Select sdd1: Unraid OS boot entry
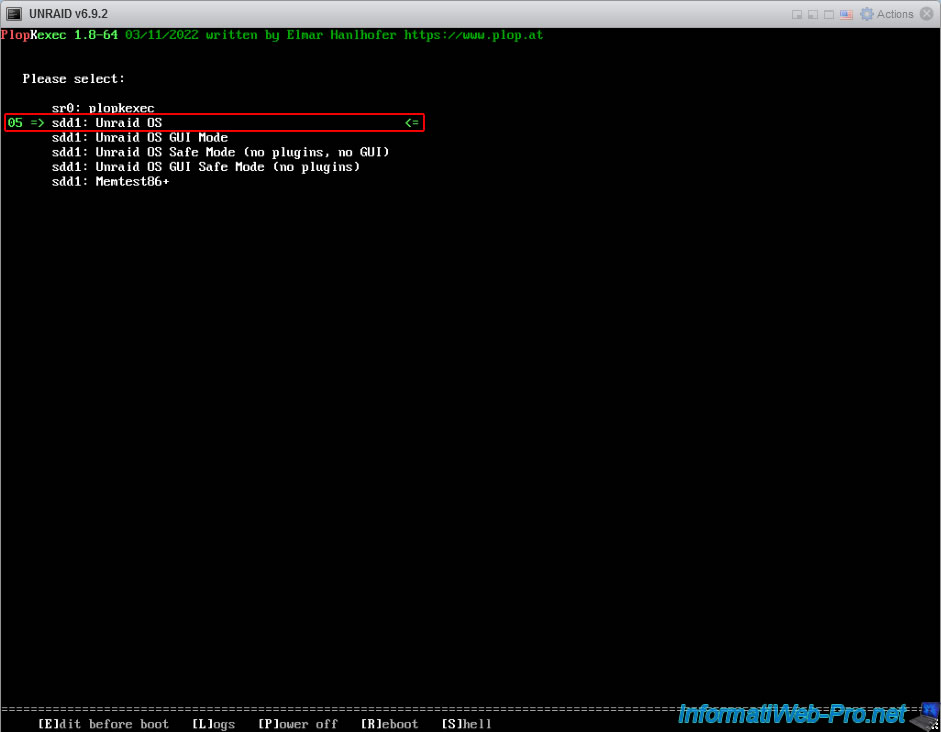 click(107, 123)
